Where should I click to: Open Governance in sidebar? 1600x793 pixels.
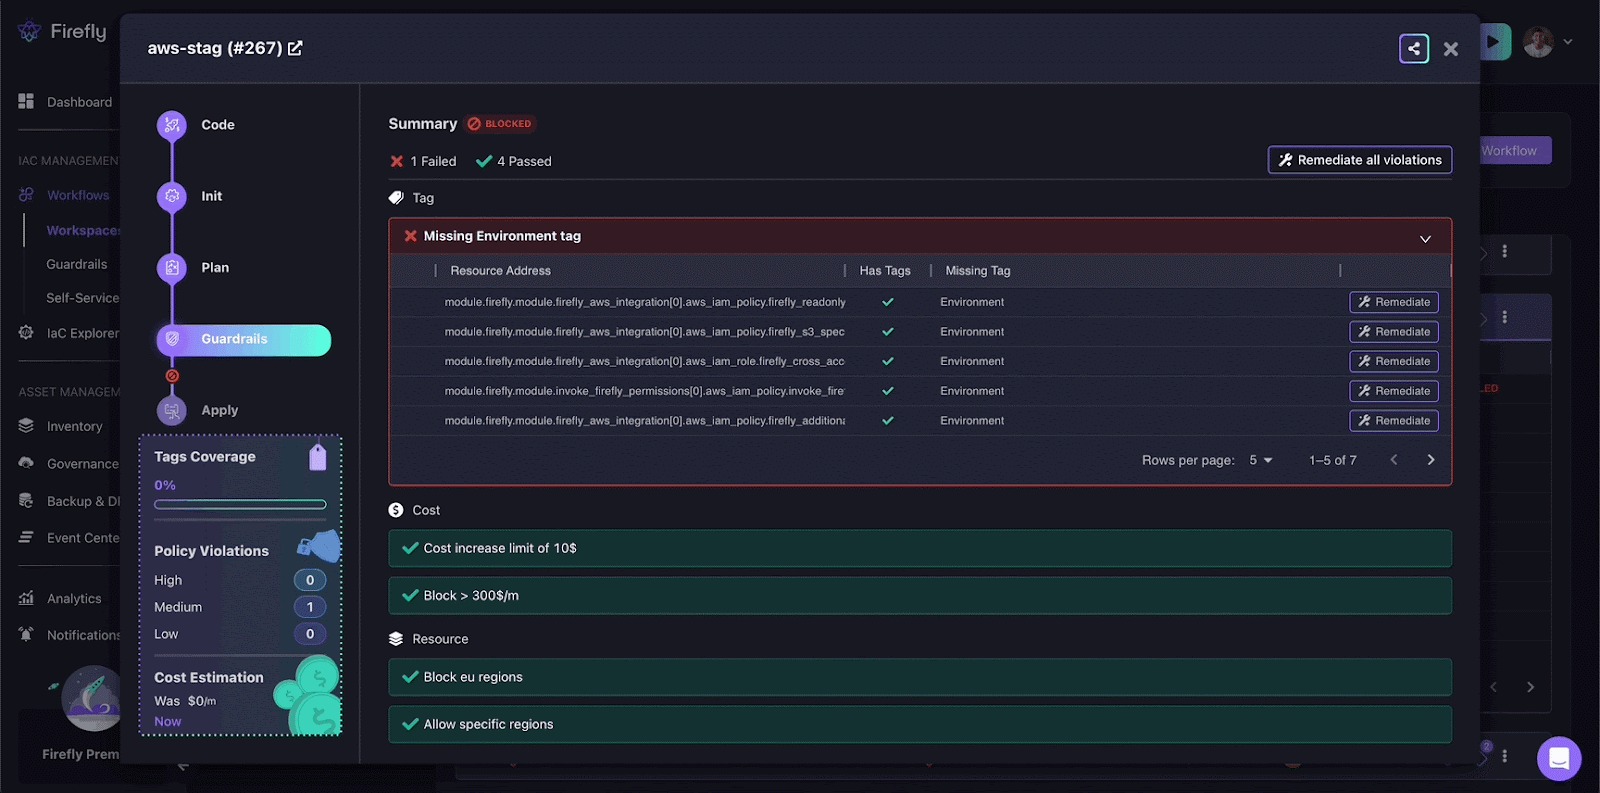70,463
